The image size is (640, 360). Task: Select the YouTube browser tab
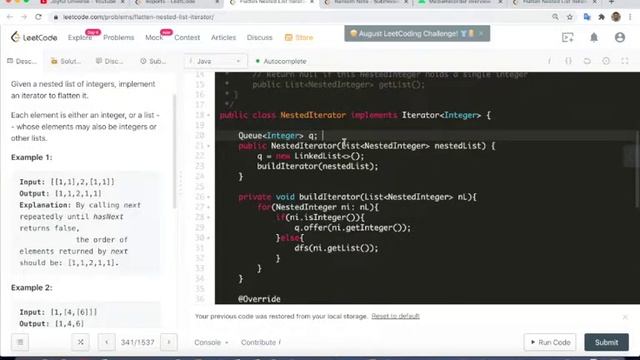click(83, 2)
